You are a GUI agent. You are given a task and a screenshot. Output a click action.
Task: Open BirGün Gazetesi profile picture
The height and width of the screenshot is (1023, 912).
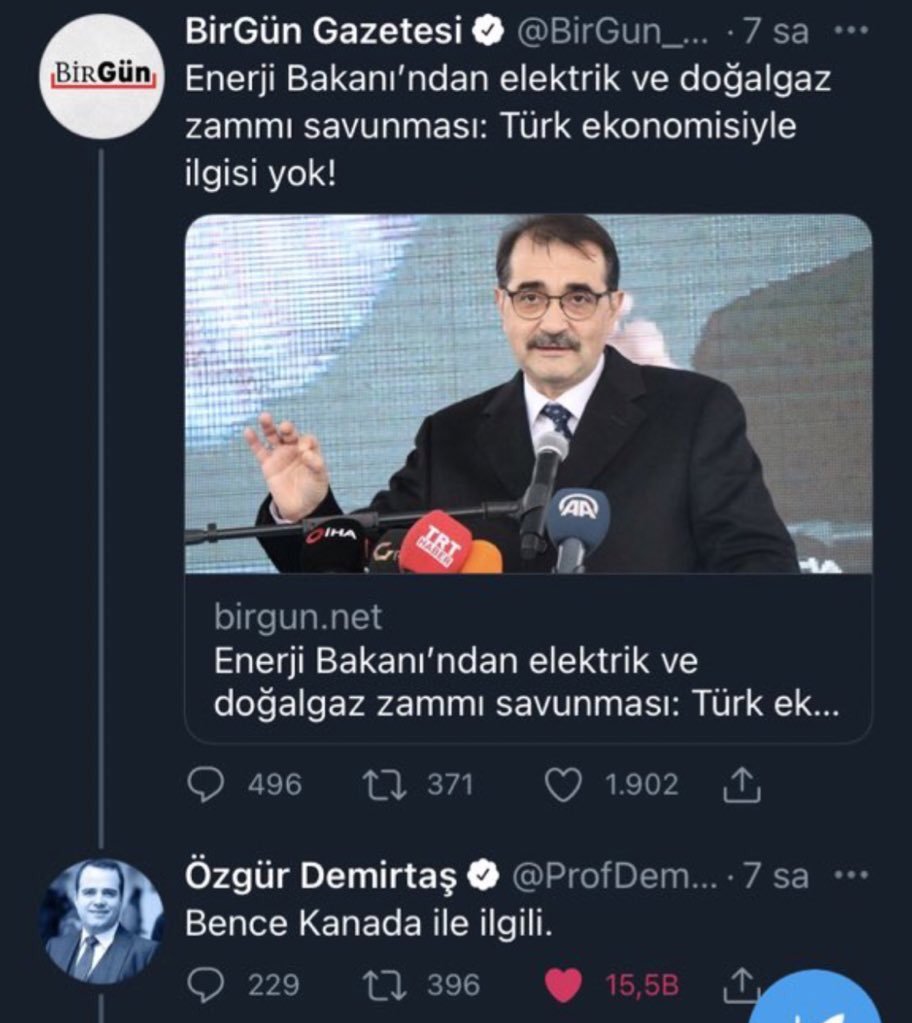[100, 76]
